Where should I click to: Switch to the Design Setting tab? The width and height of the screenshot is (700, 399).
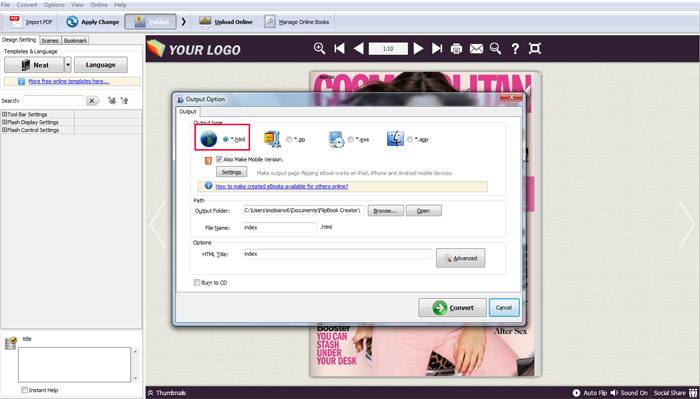tap(19, 40)
